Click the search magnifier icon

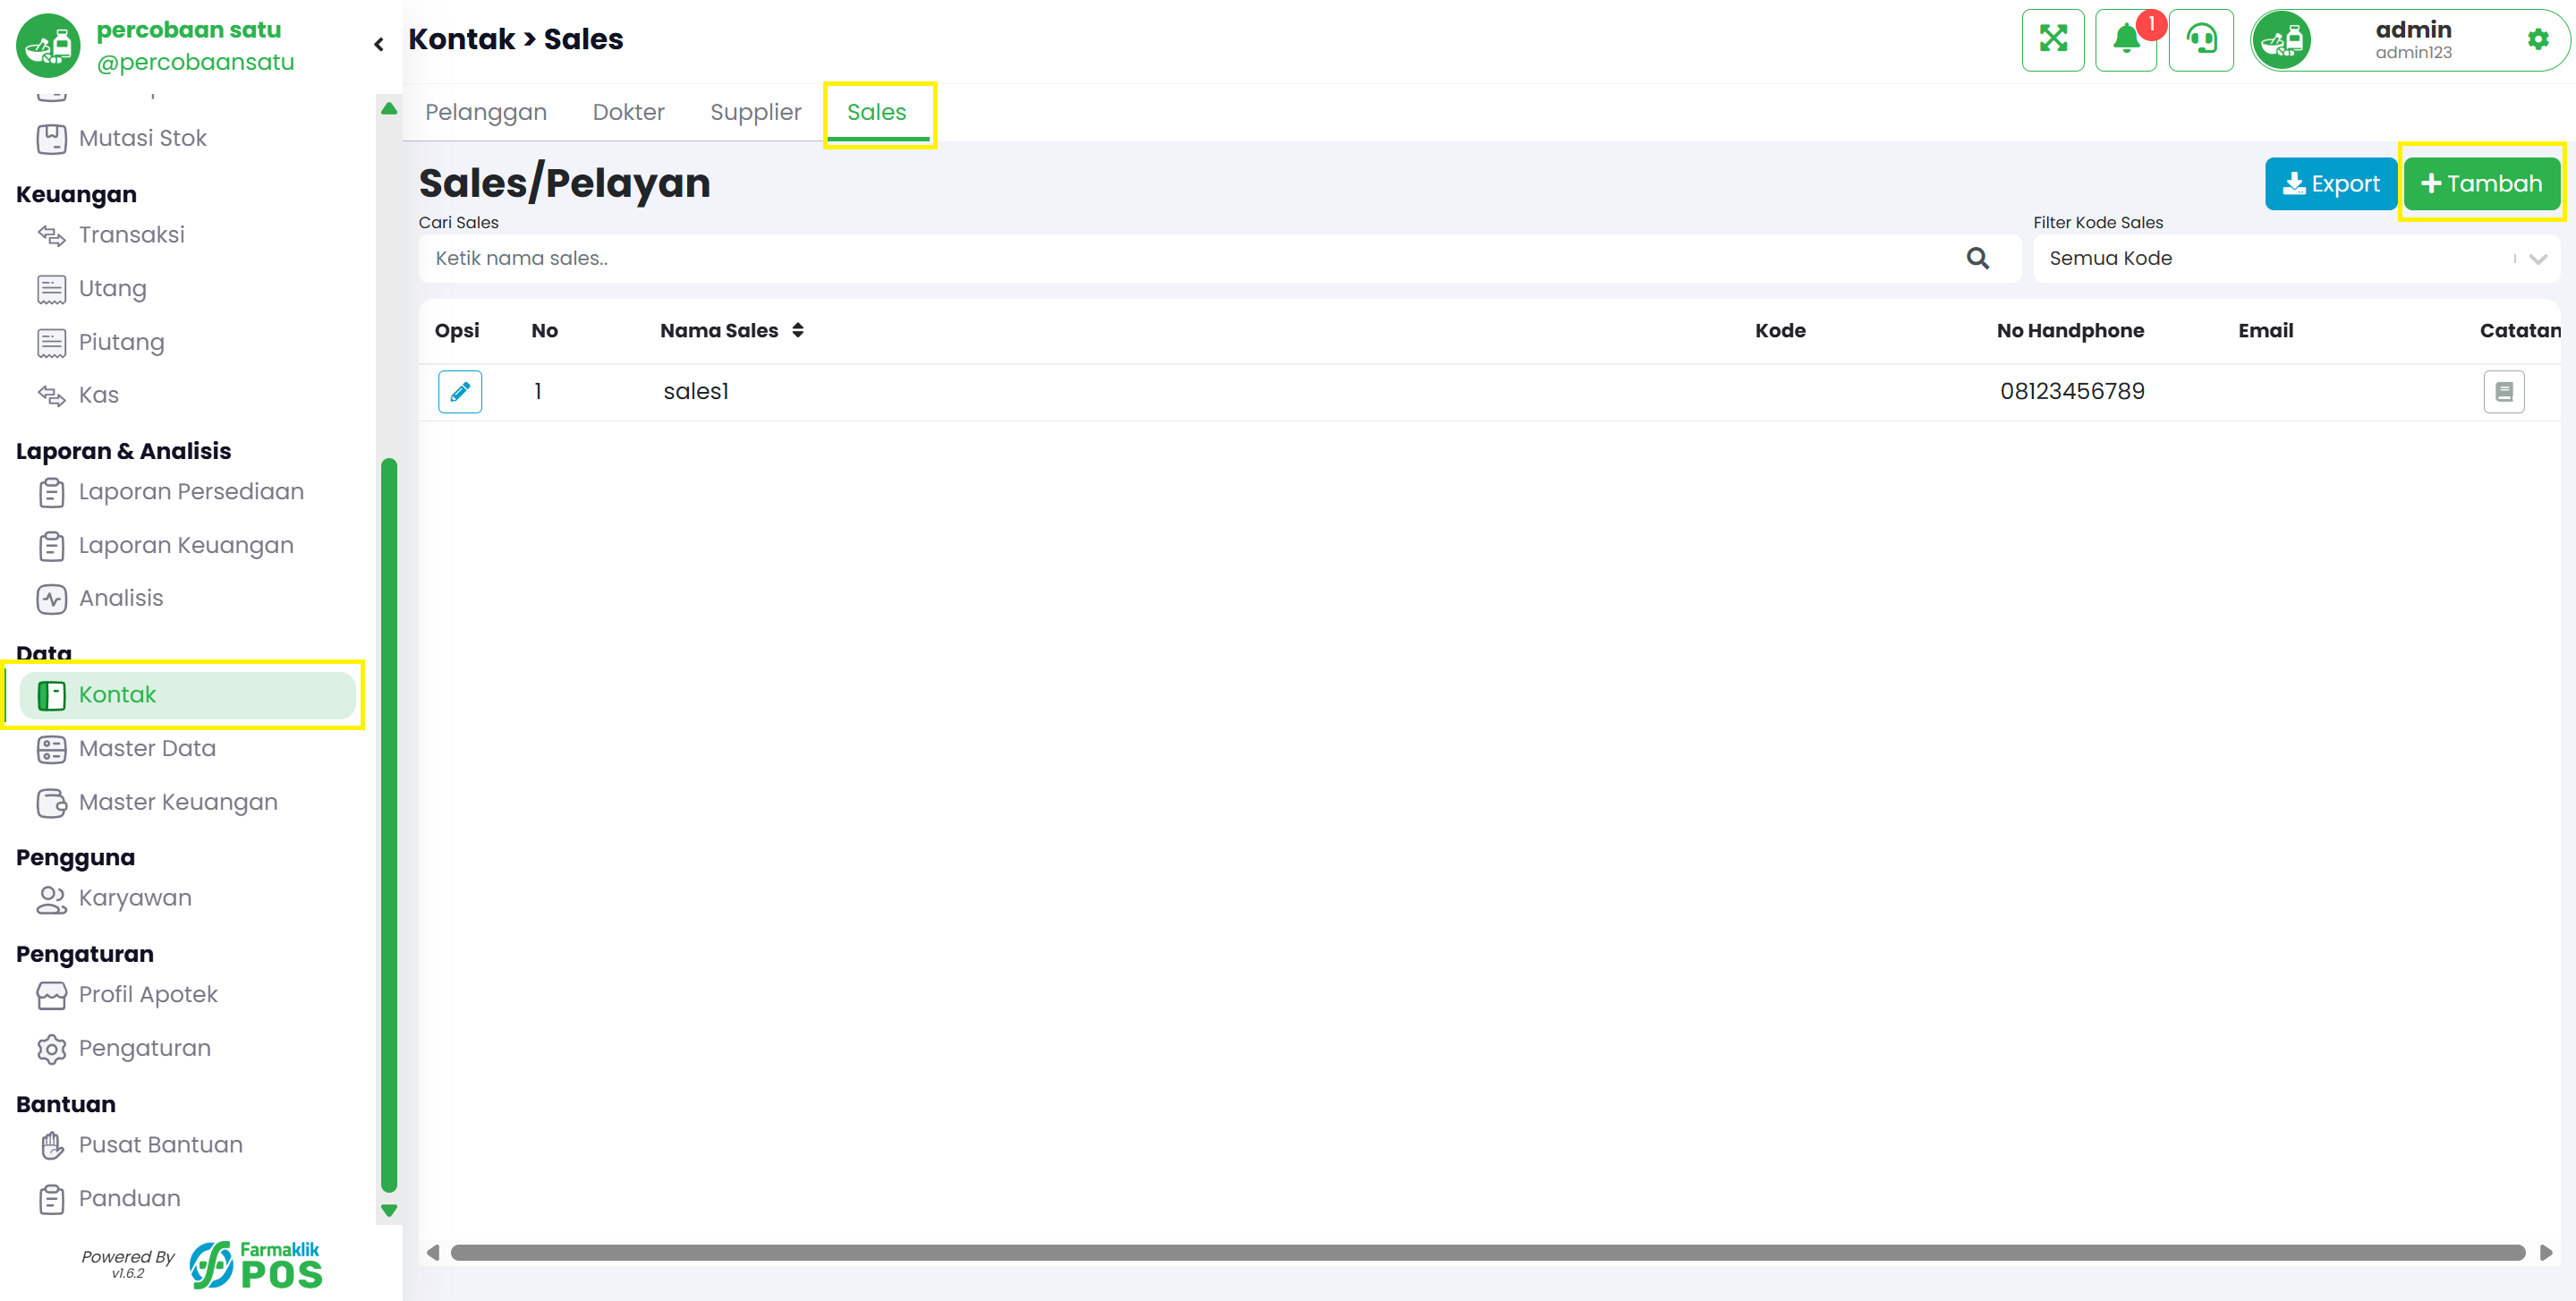point(1977,258)
